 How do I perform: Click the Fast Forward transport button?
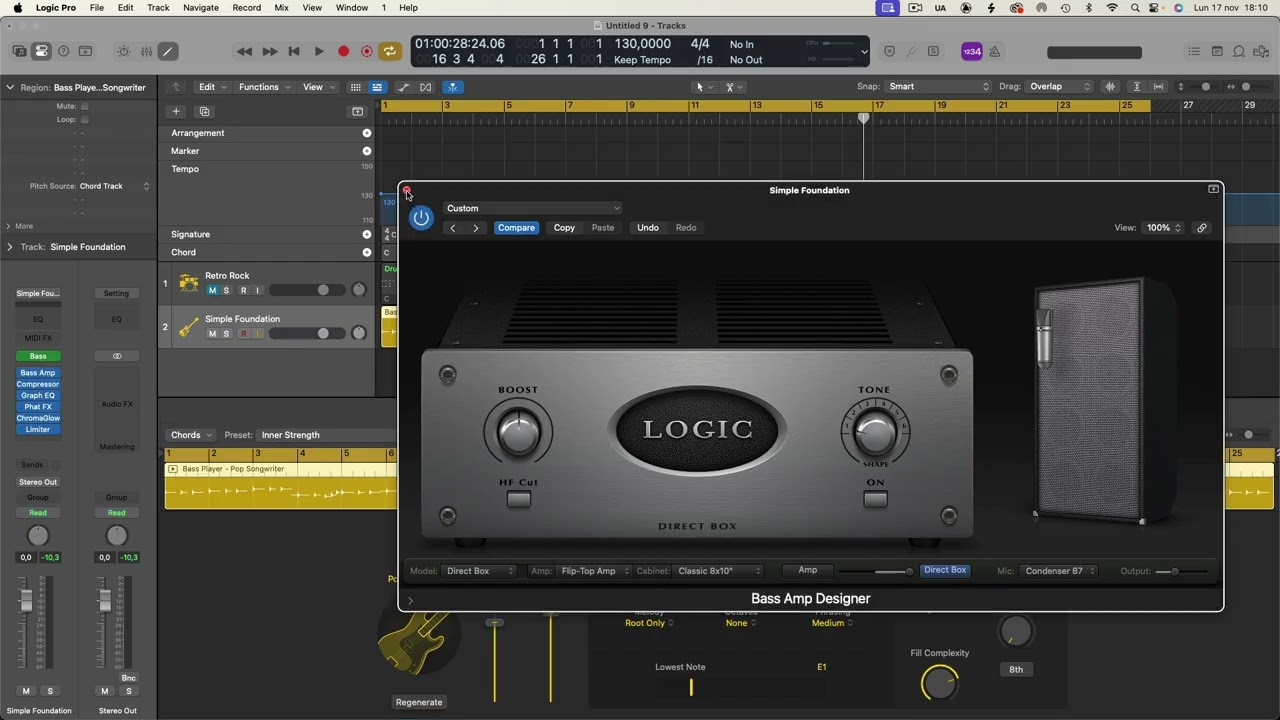270,51
